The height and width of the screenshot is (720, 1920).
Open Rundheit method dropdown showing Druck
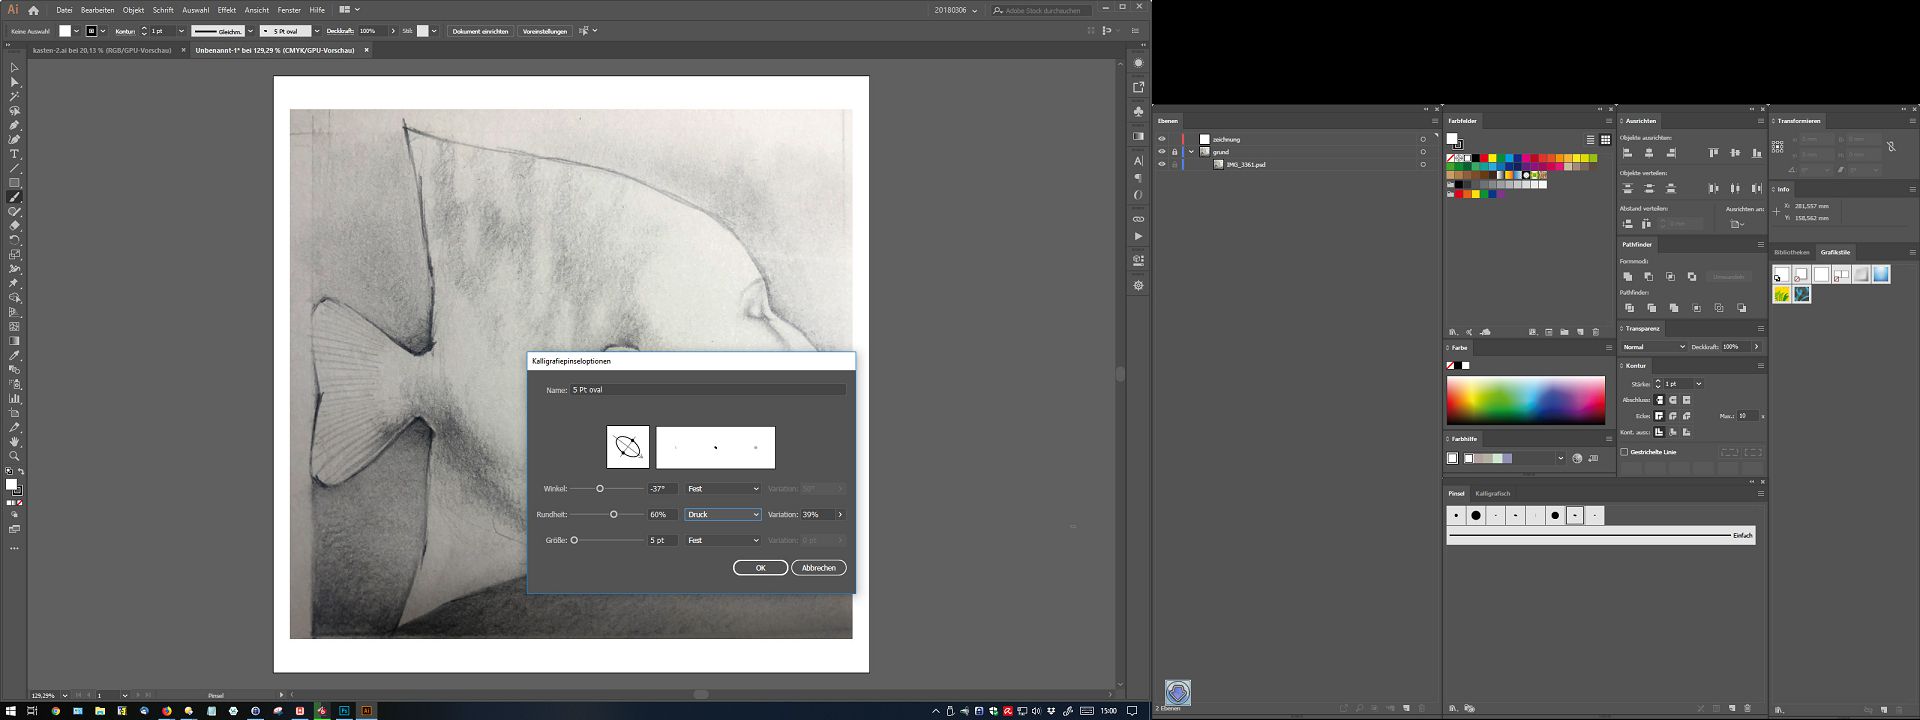click(723, 515)
